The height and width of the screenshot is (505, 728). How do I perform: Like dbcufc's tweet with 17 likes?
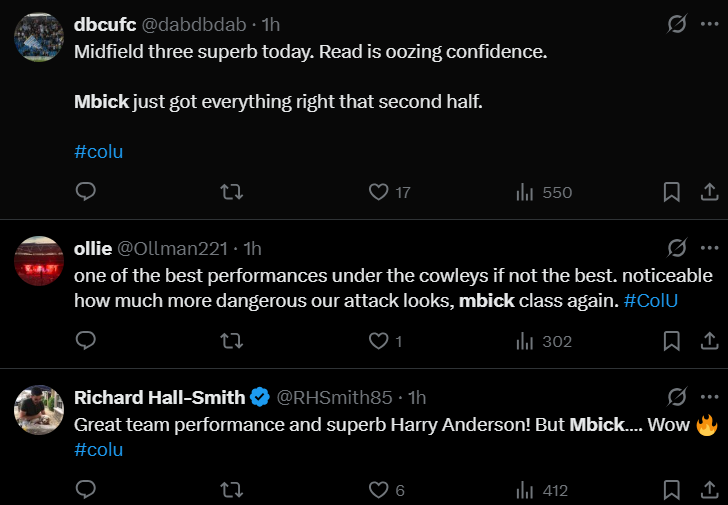pos(379,191)
